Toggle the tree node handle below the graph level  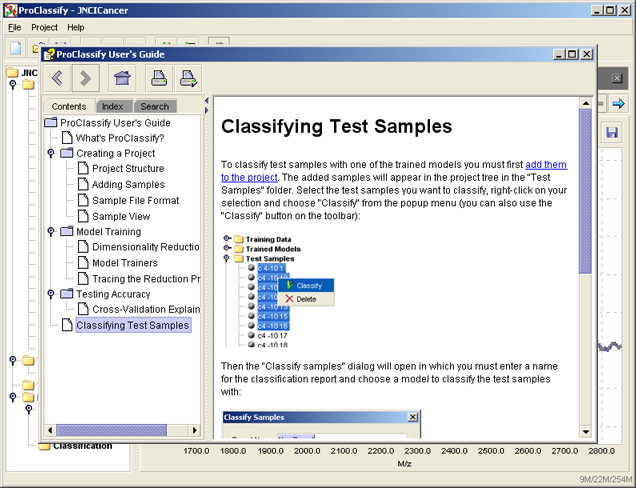(x=13, y=360)
